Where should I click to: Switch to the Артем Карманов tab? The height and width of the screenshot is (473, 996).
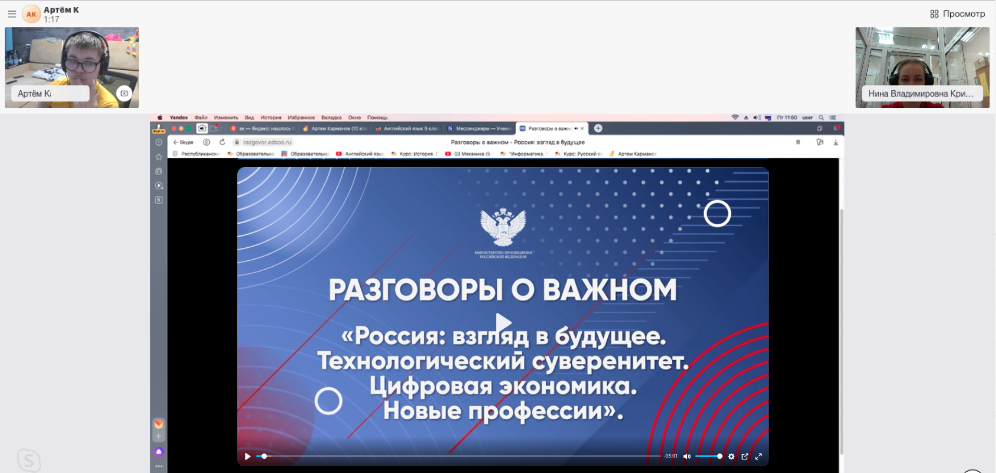pos(335,128)
